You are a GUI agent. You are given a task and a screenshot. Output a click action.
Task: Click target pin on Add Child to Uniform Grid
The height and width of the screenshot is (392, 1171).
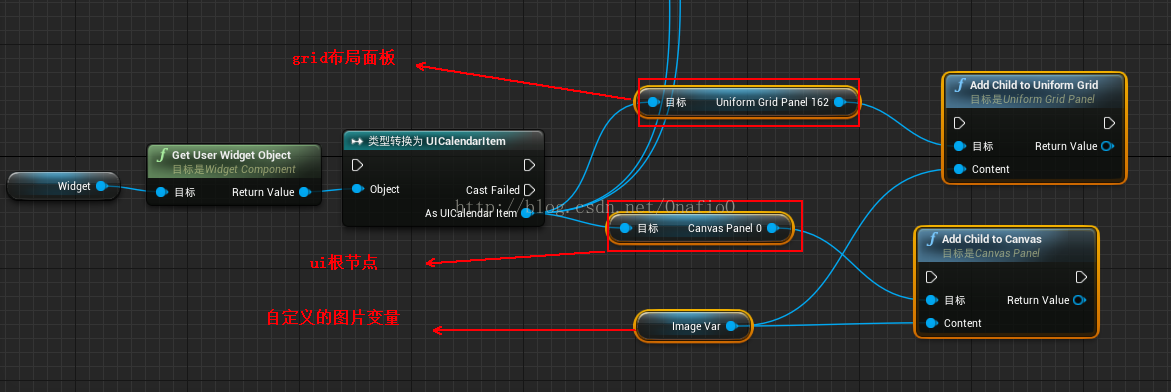pyautogui.click(x=960, y=146)
